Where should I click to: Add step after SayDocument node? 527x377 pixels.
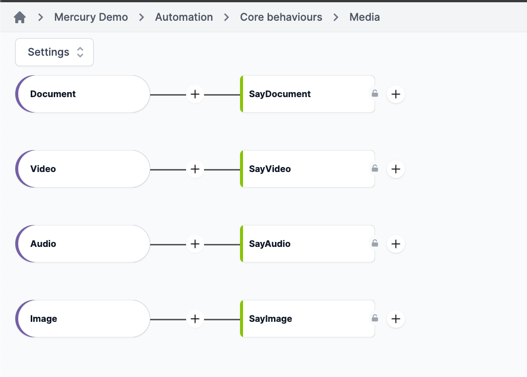(x=396, y=94)
